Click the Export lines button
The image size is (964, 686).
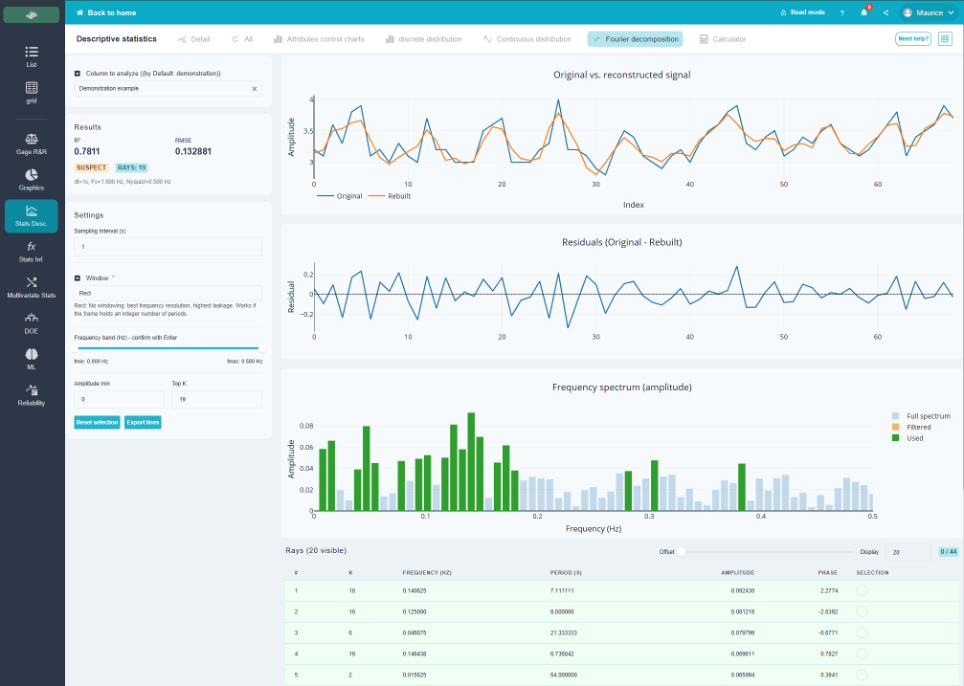pyautogui.click(x=143, y=422)
